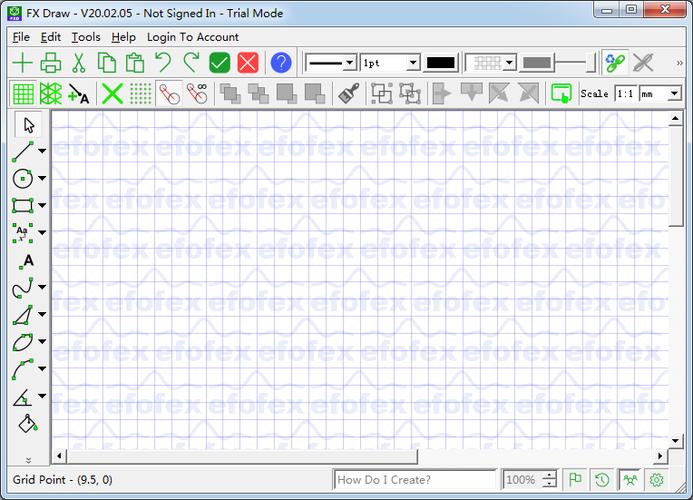Click the Redo arrow
The image size is (693, 500).
click(191, 63)
